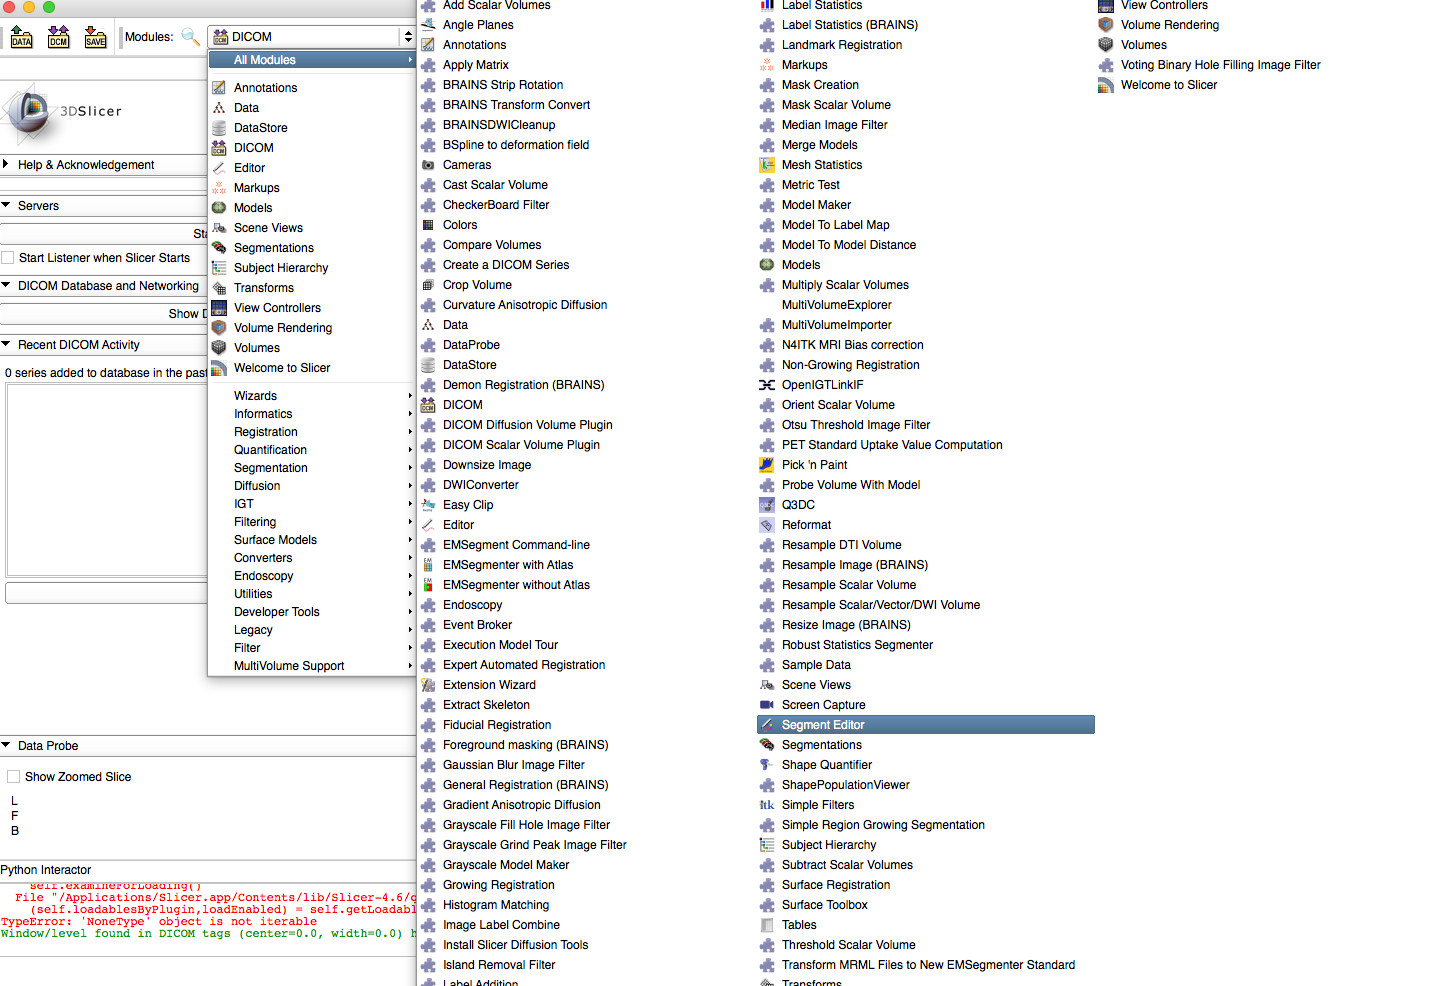Expand the Developer Tools submenu
1434x986 pixels.
pyautogui.click(x=312, y=612)
